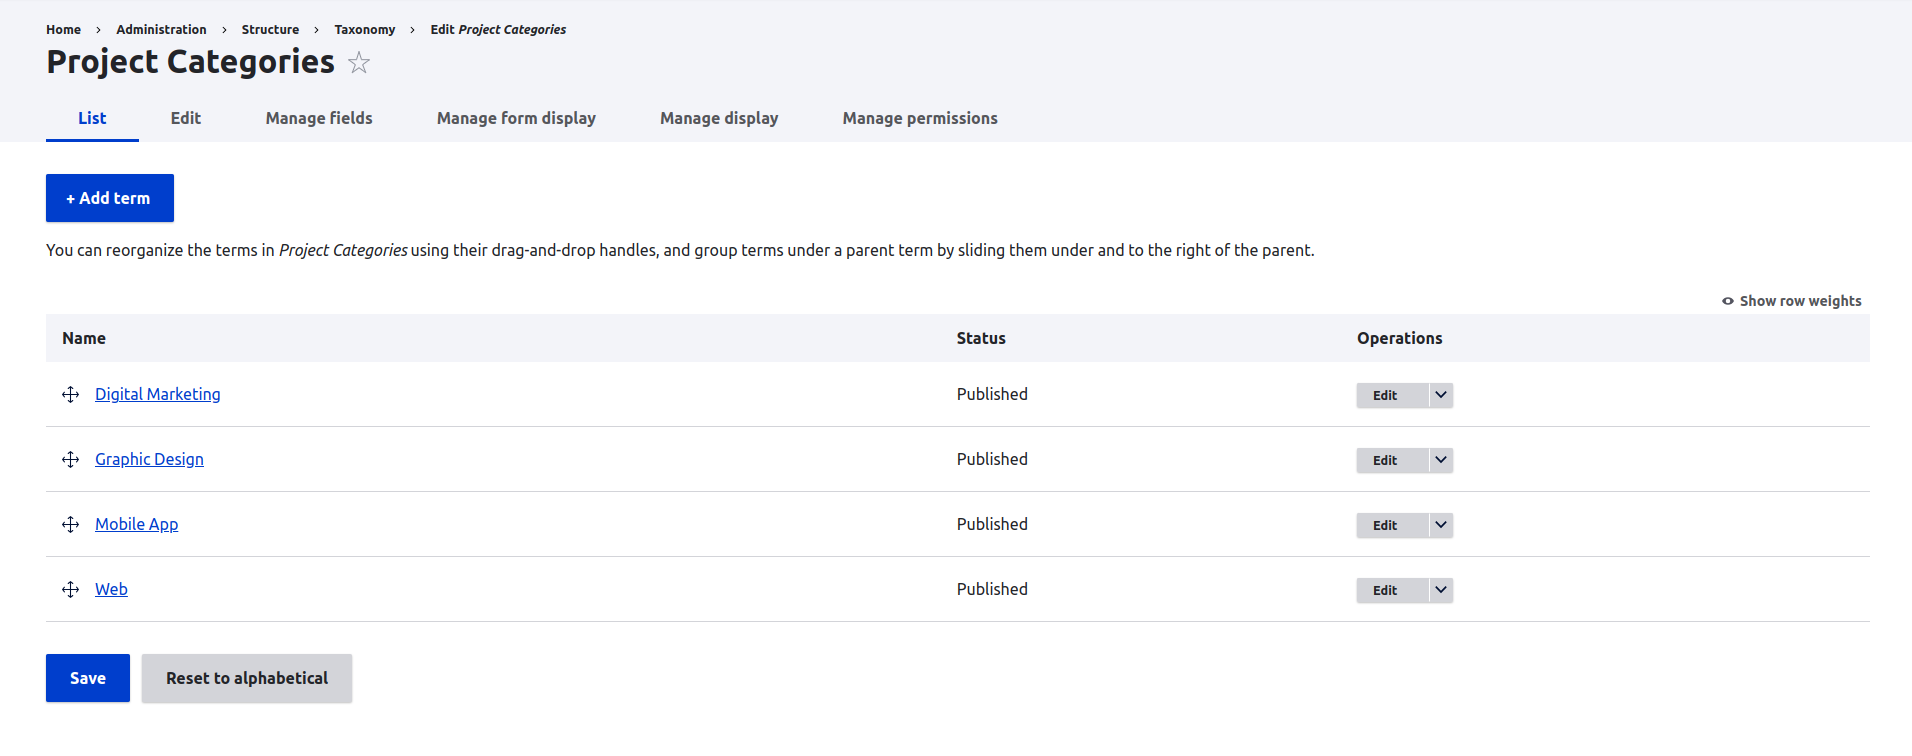Open operations dropdown arrow for Mobile App
This screenshot has width=1912, height=756.
[1440, 525]
